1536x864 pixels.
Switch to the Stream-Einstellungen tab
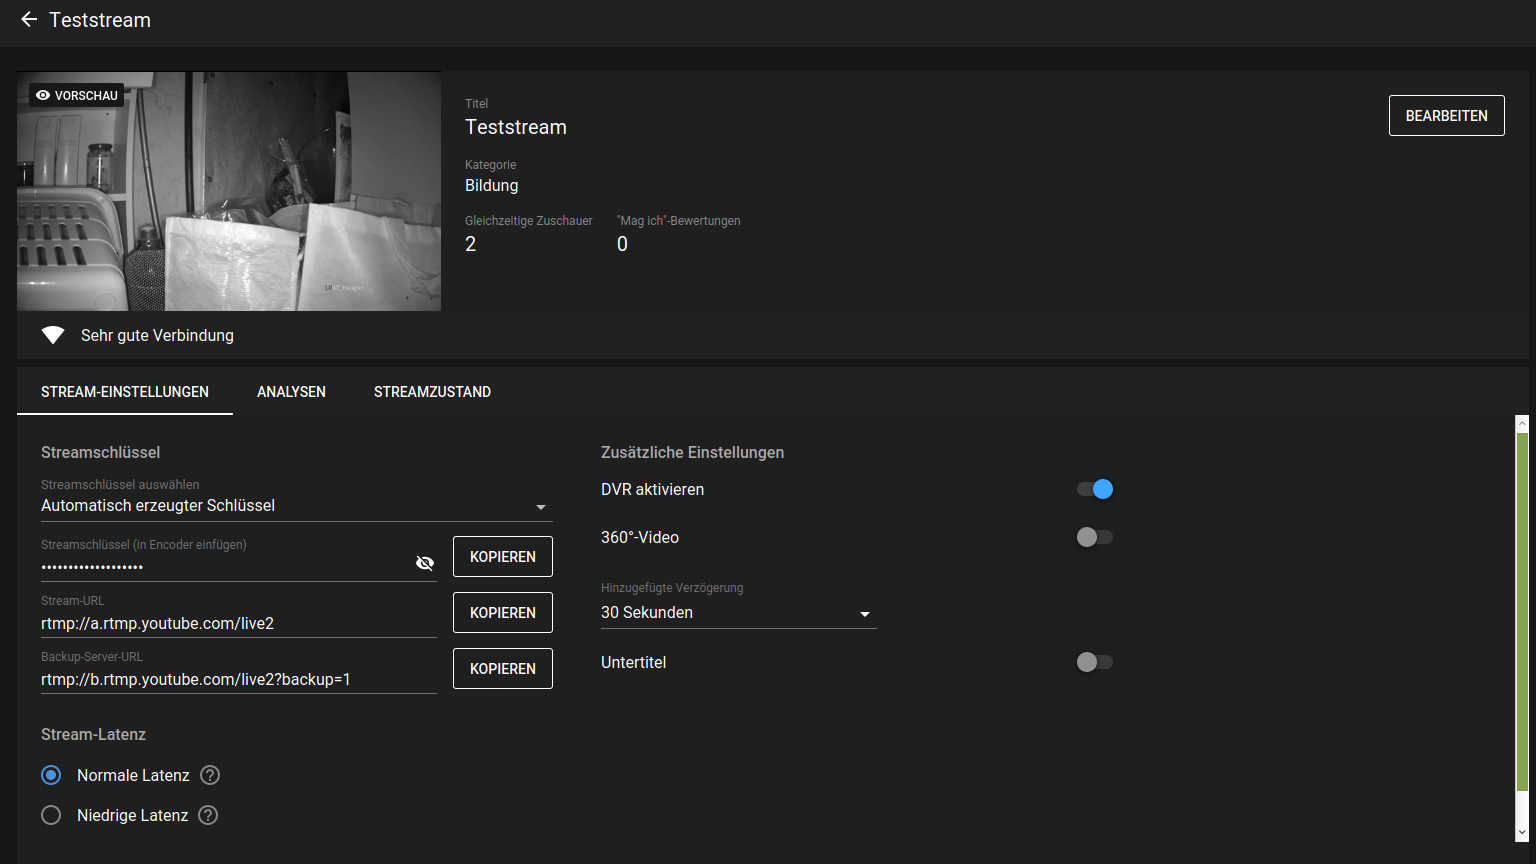(125, 392)
